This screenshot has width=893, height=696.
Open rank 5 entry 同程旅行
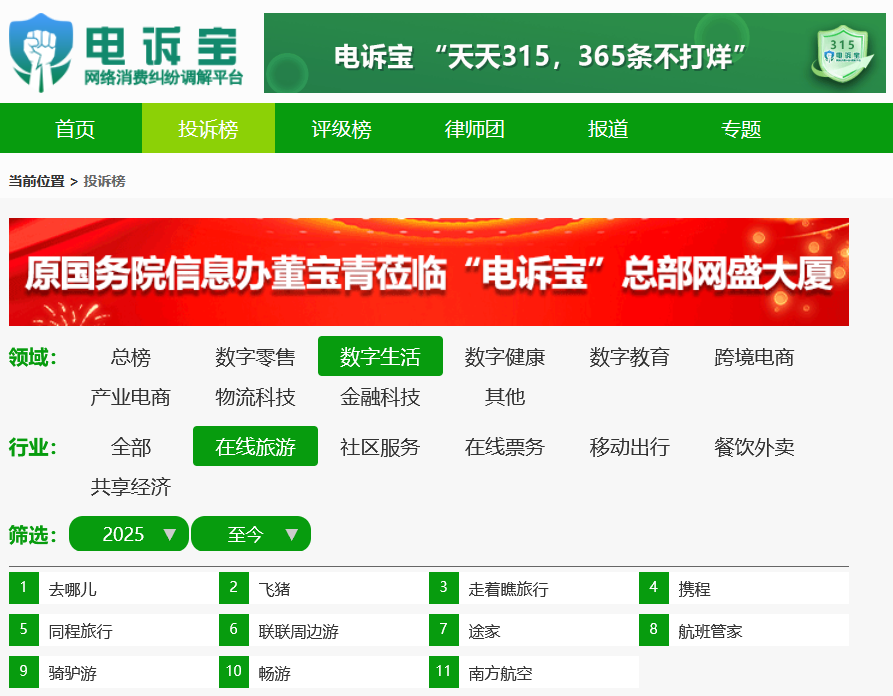coord(114,631)
